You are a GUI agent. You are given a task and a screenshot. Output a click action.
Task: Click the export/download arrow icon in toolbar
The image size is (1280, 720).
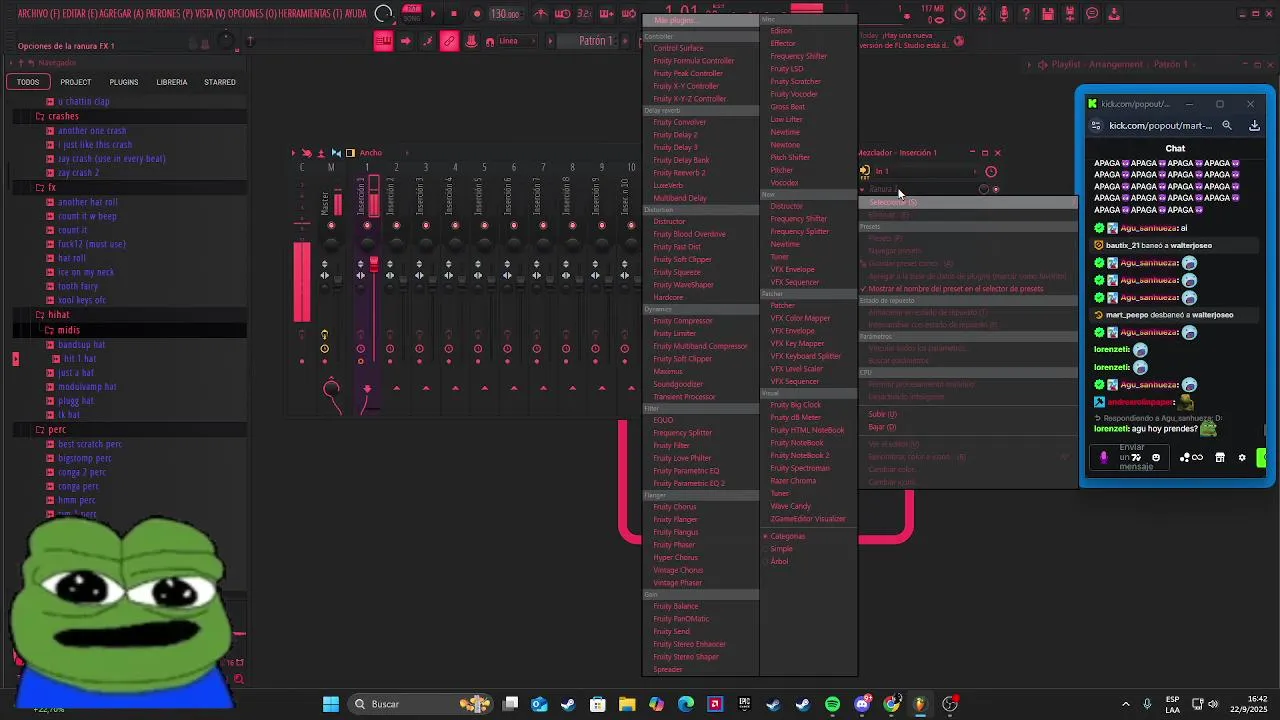pyautogui.click(x=1114, y=14)
